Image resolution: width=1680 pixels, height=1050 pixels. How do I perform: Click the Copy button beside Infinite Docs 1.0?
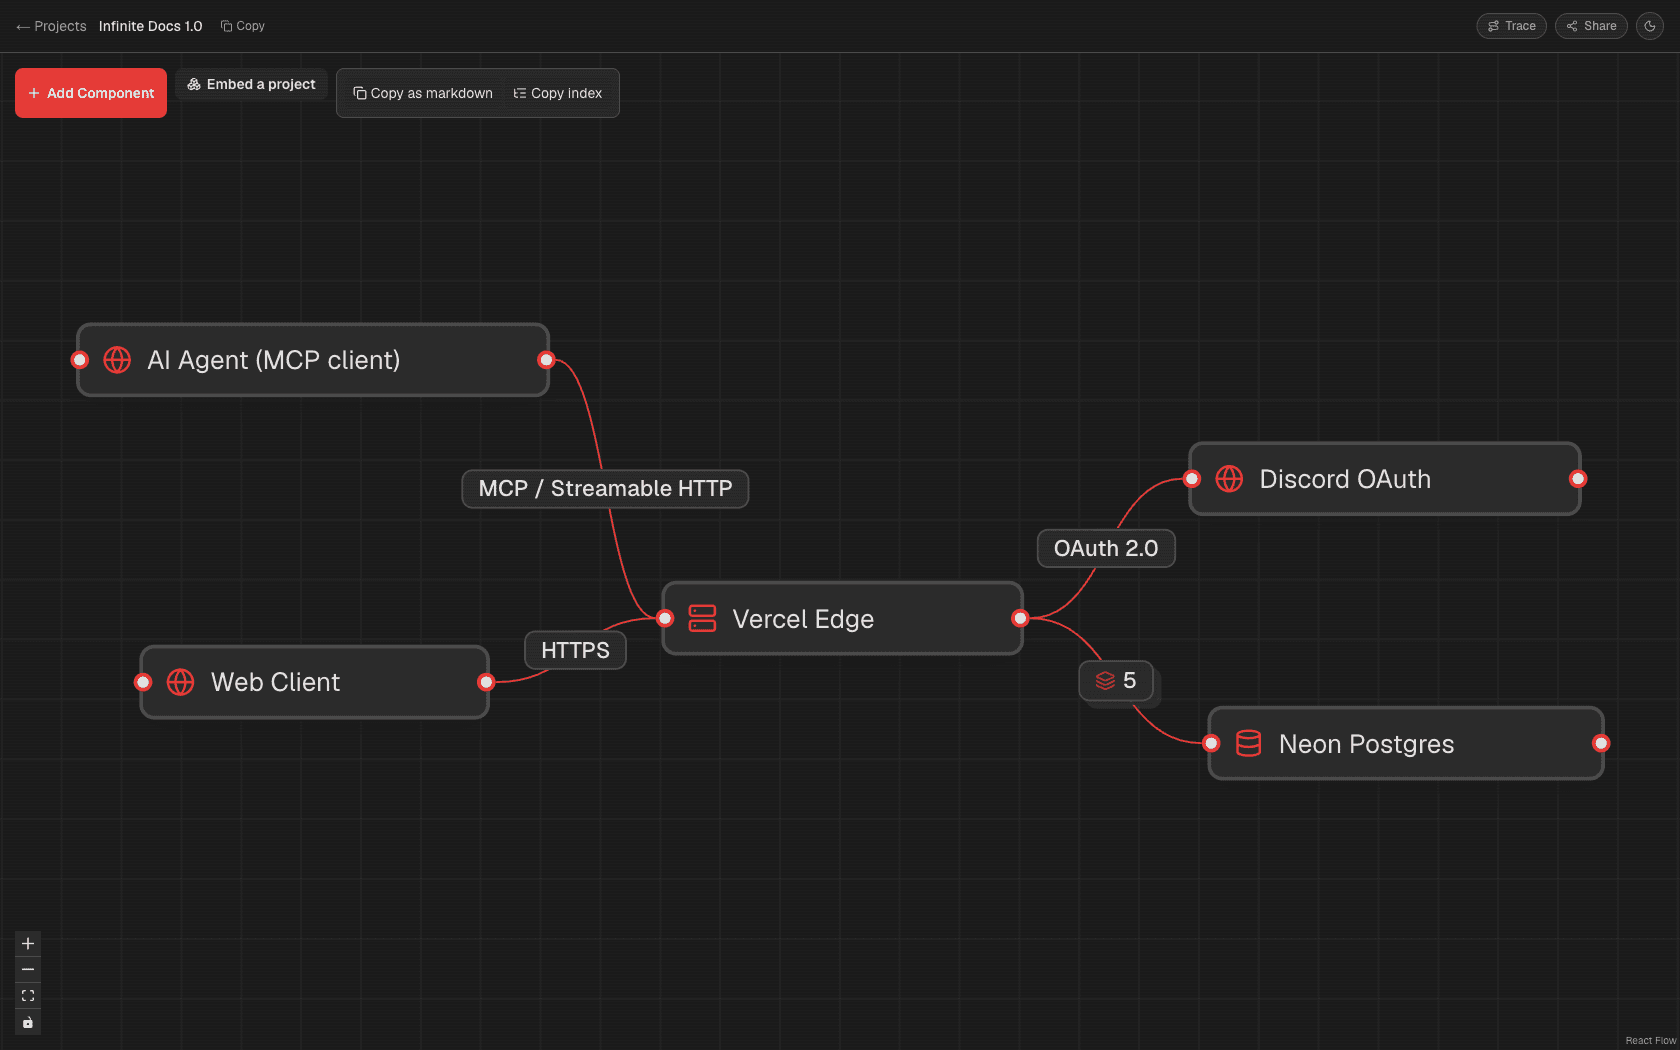click(x=243, y=26)
